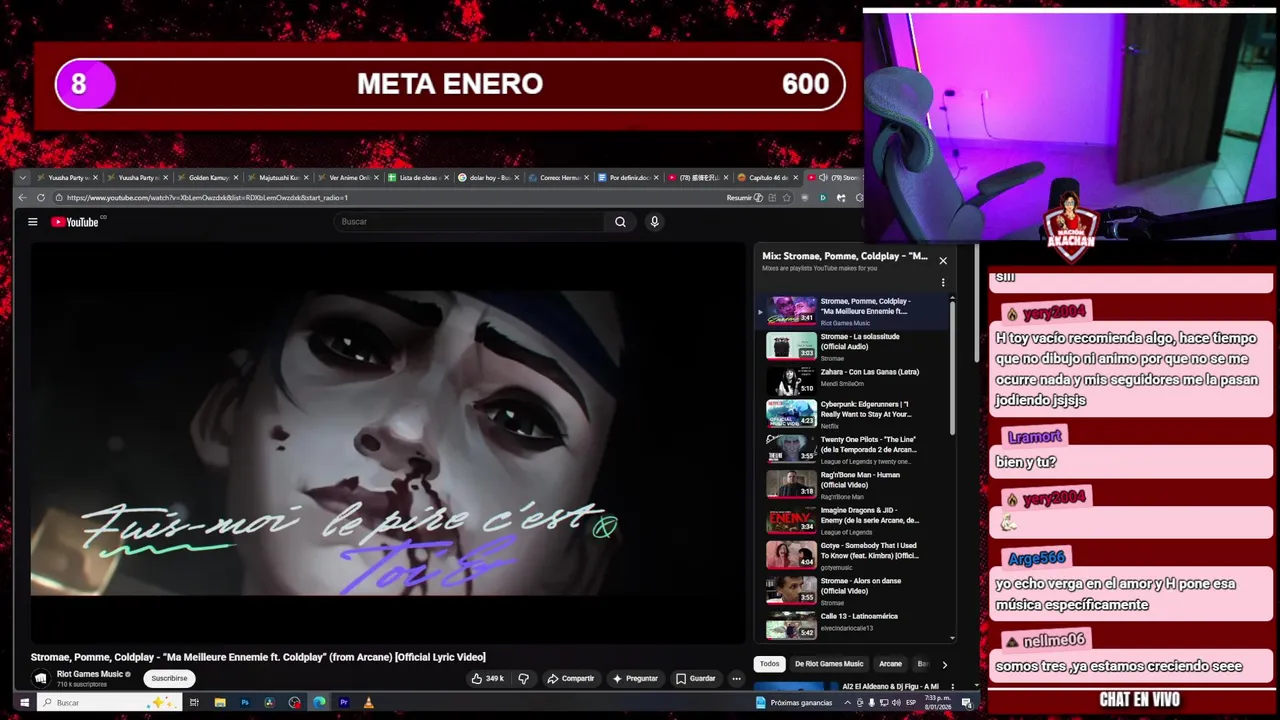
Task: Select the Arcane filter chip
Action: click(890, 664)
